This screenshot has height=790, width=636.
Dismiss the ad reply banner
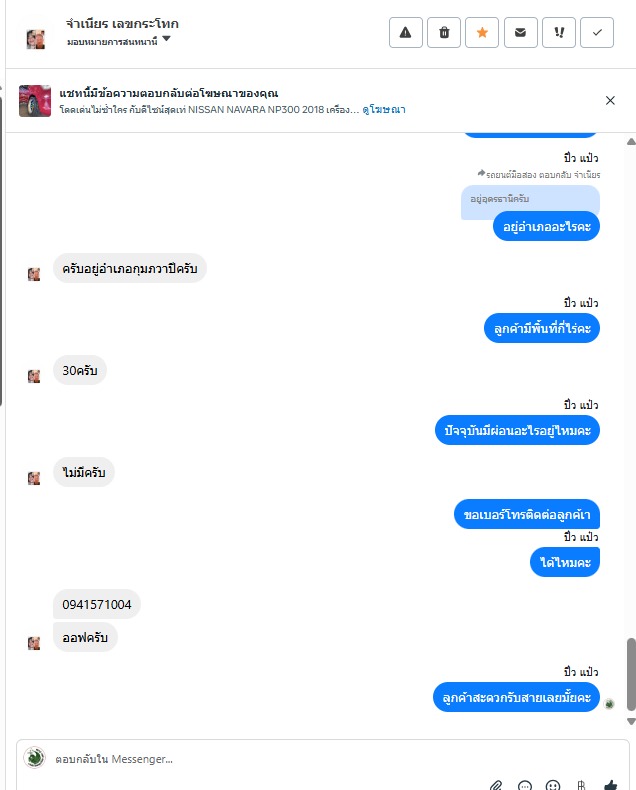[x=610, y=100]
